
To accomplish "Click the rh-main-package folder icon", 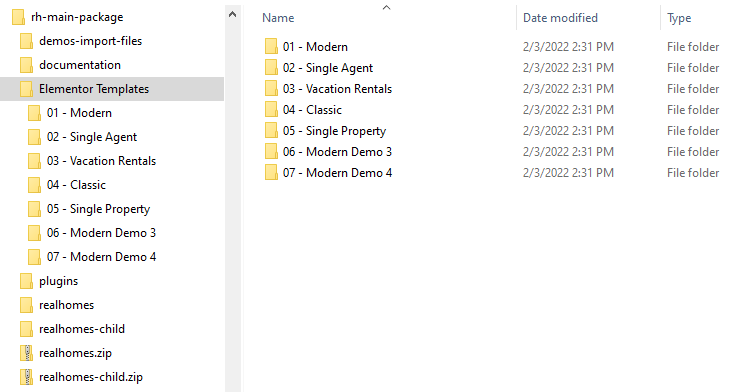I will 18,17.
